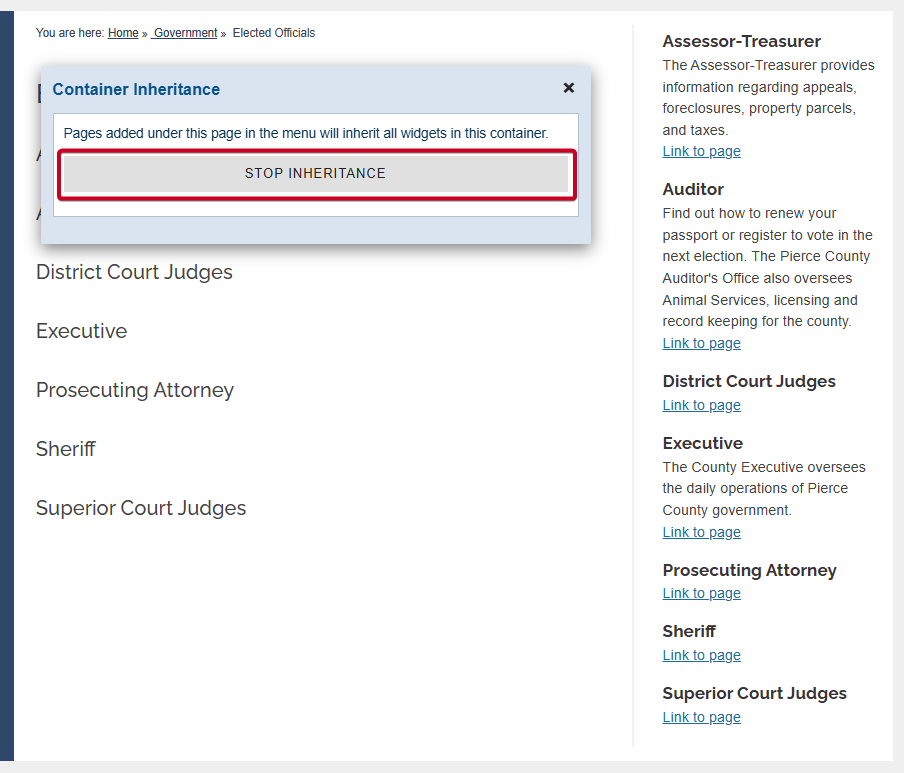Select District Court Judges heading in main content
This screenshot has height=773, width=904.
[134, 272]
